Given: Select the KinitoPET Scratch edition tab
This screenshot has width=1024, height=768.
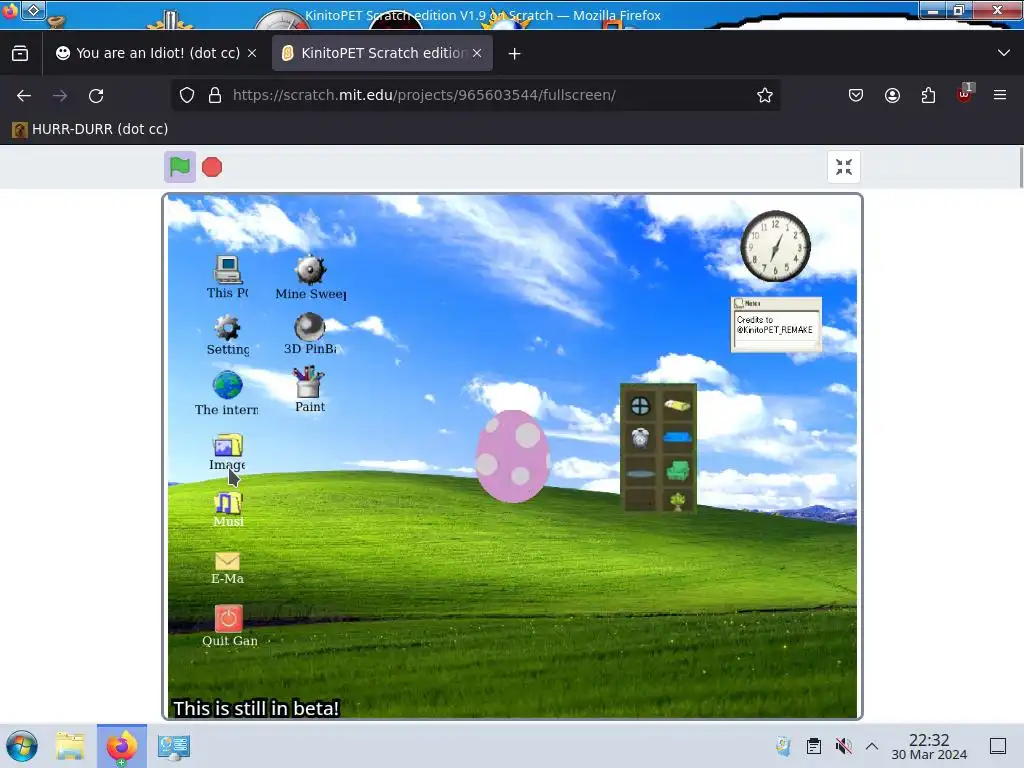Looking at the screenshot, I should (382, 53).
